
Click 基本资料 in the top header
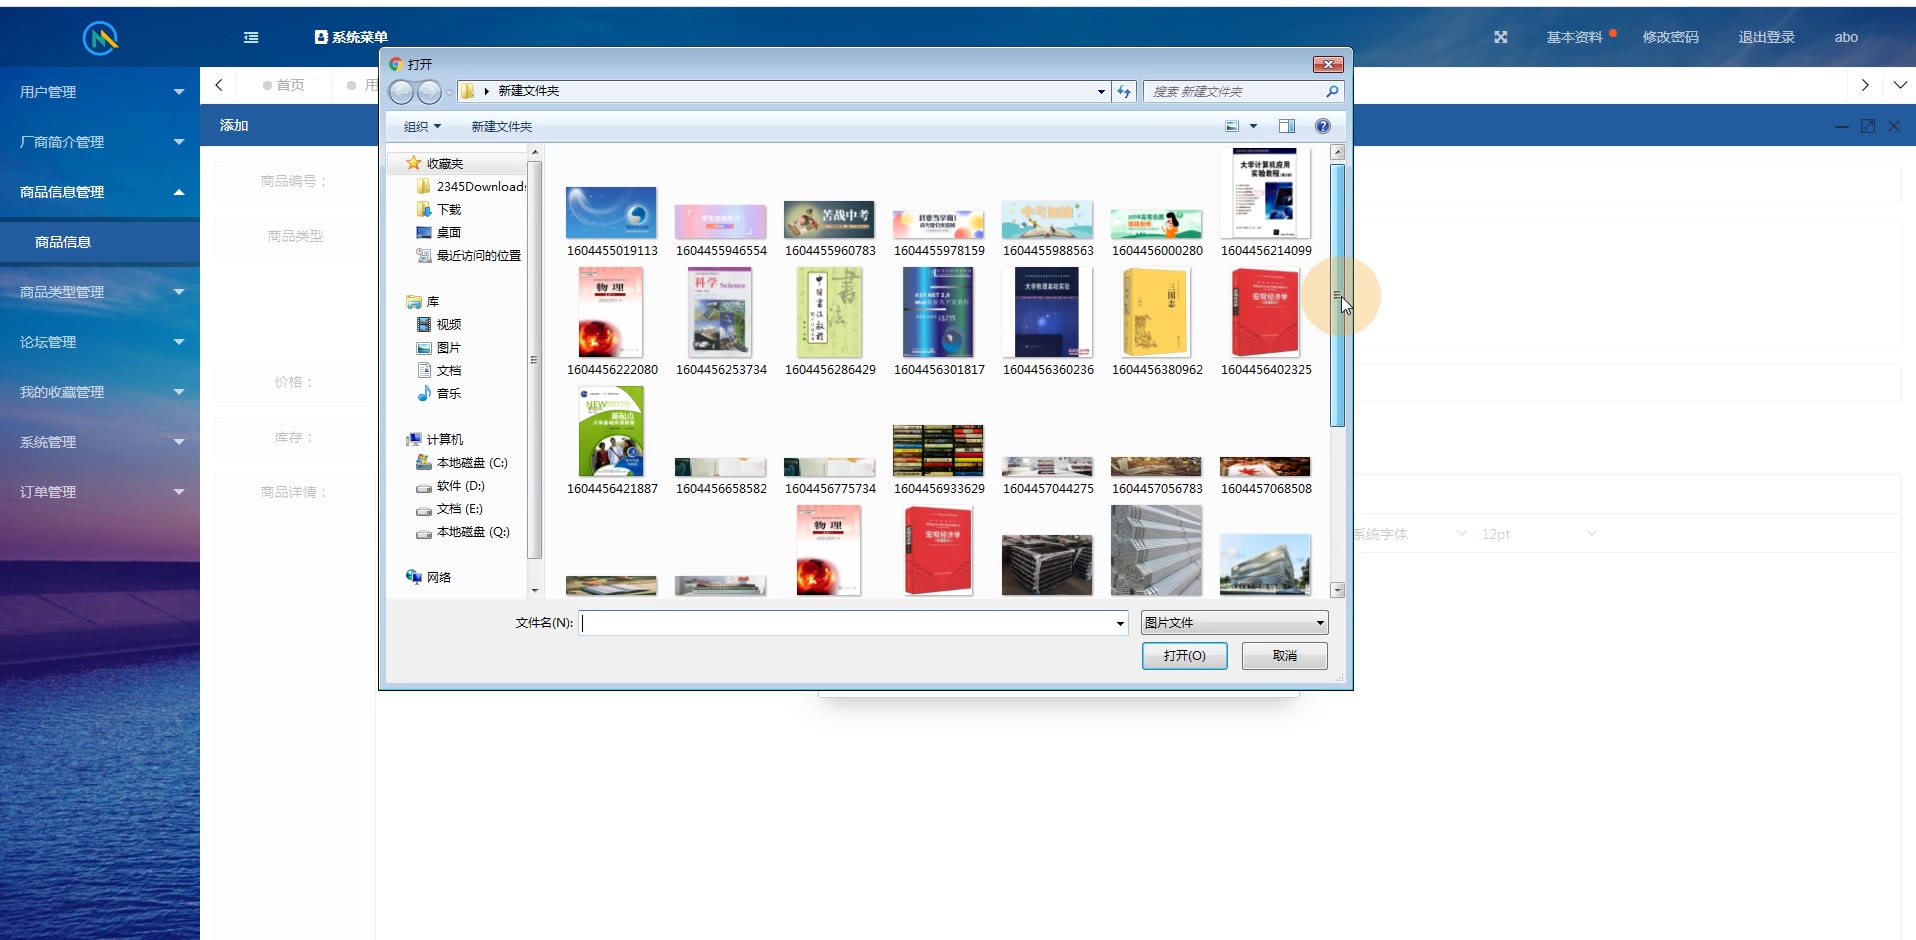tap(1574, 37)
